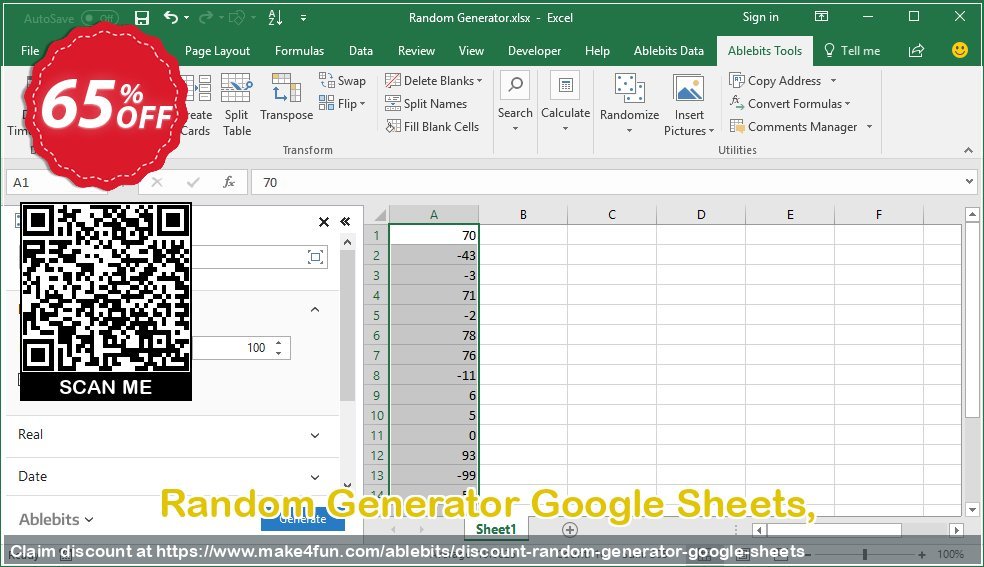Open the Calculate tool

pyautogui.click(x=565, y=102)
